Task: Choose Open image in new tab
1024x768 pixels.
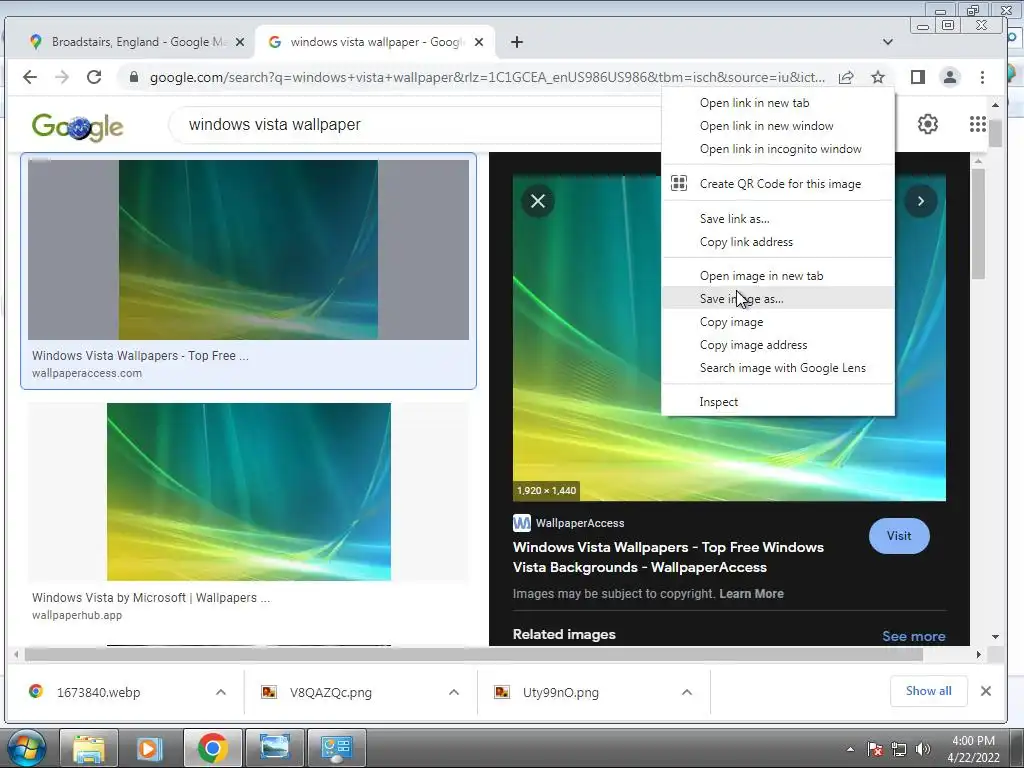Action: click(778, 276)
